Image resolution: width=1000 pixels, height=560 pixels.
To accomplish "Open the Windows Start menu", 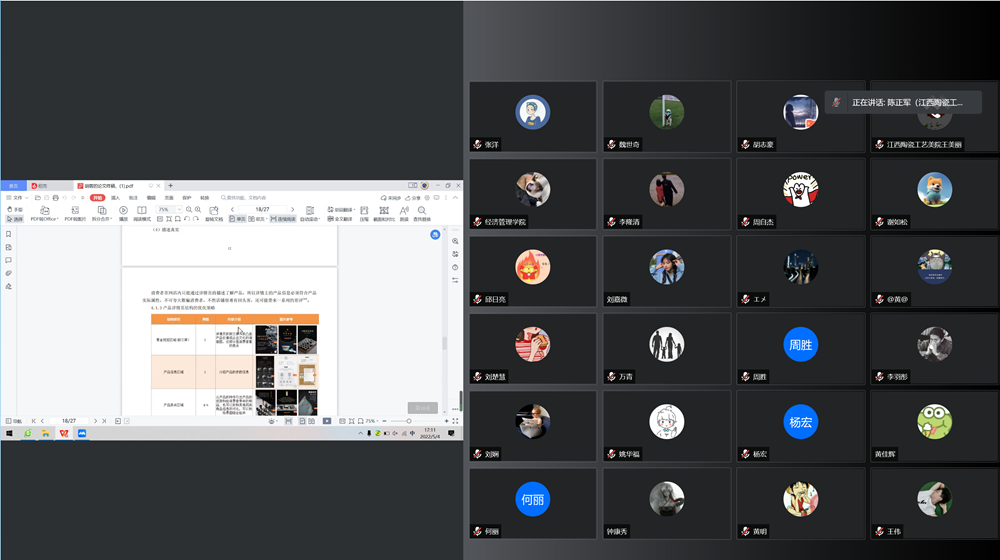I will (9, 433).
